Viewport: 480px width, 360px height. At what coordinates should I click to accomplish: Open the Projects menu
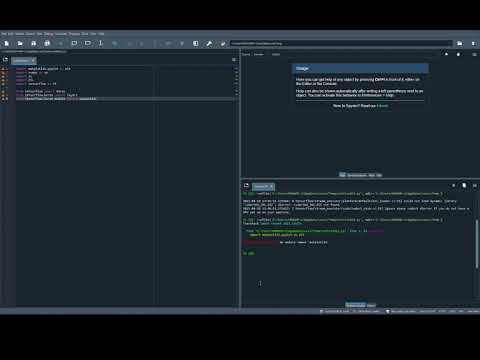tap(74, 34)
